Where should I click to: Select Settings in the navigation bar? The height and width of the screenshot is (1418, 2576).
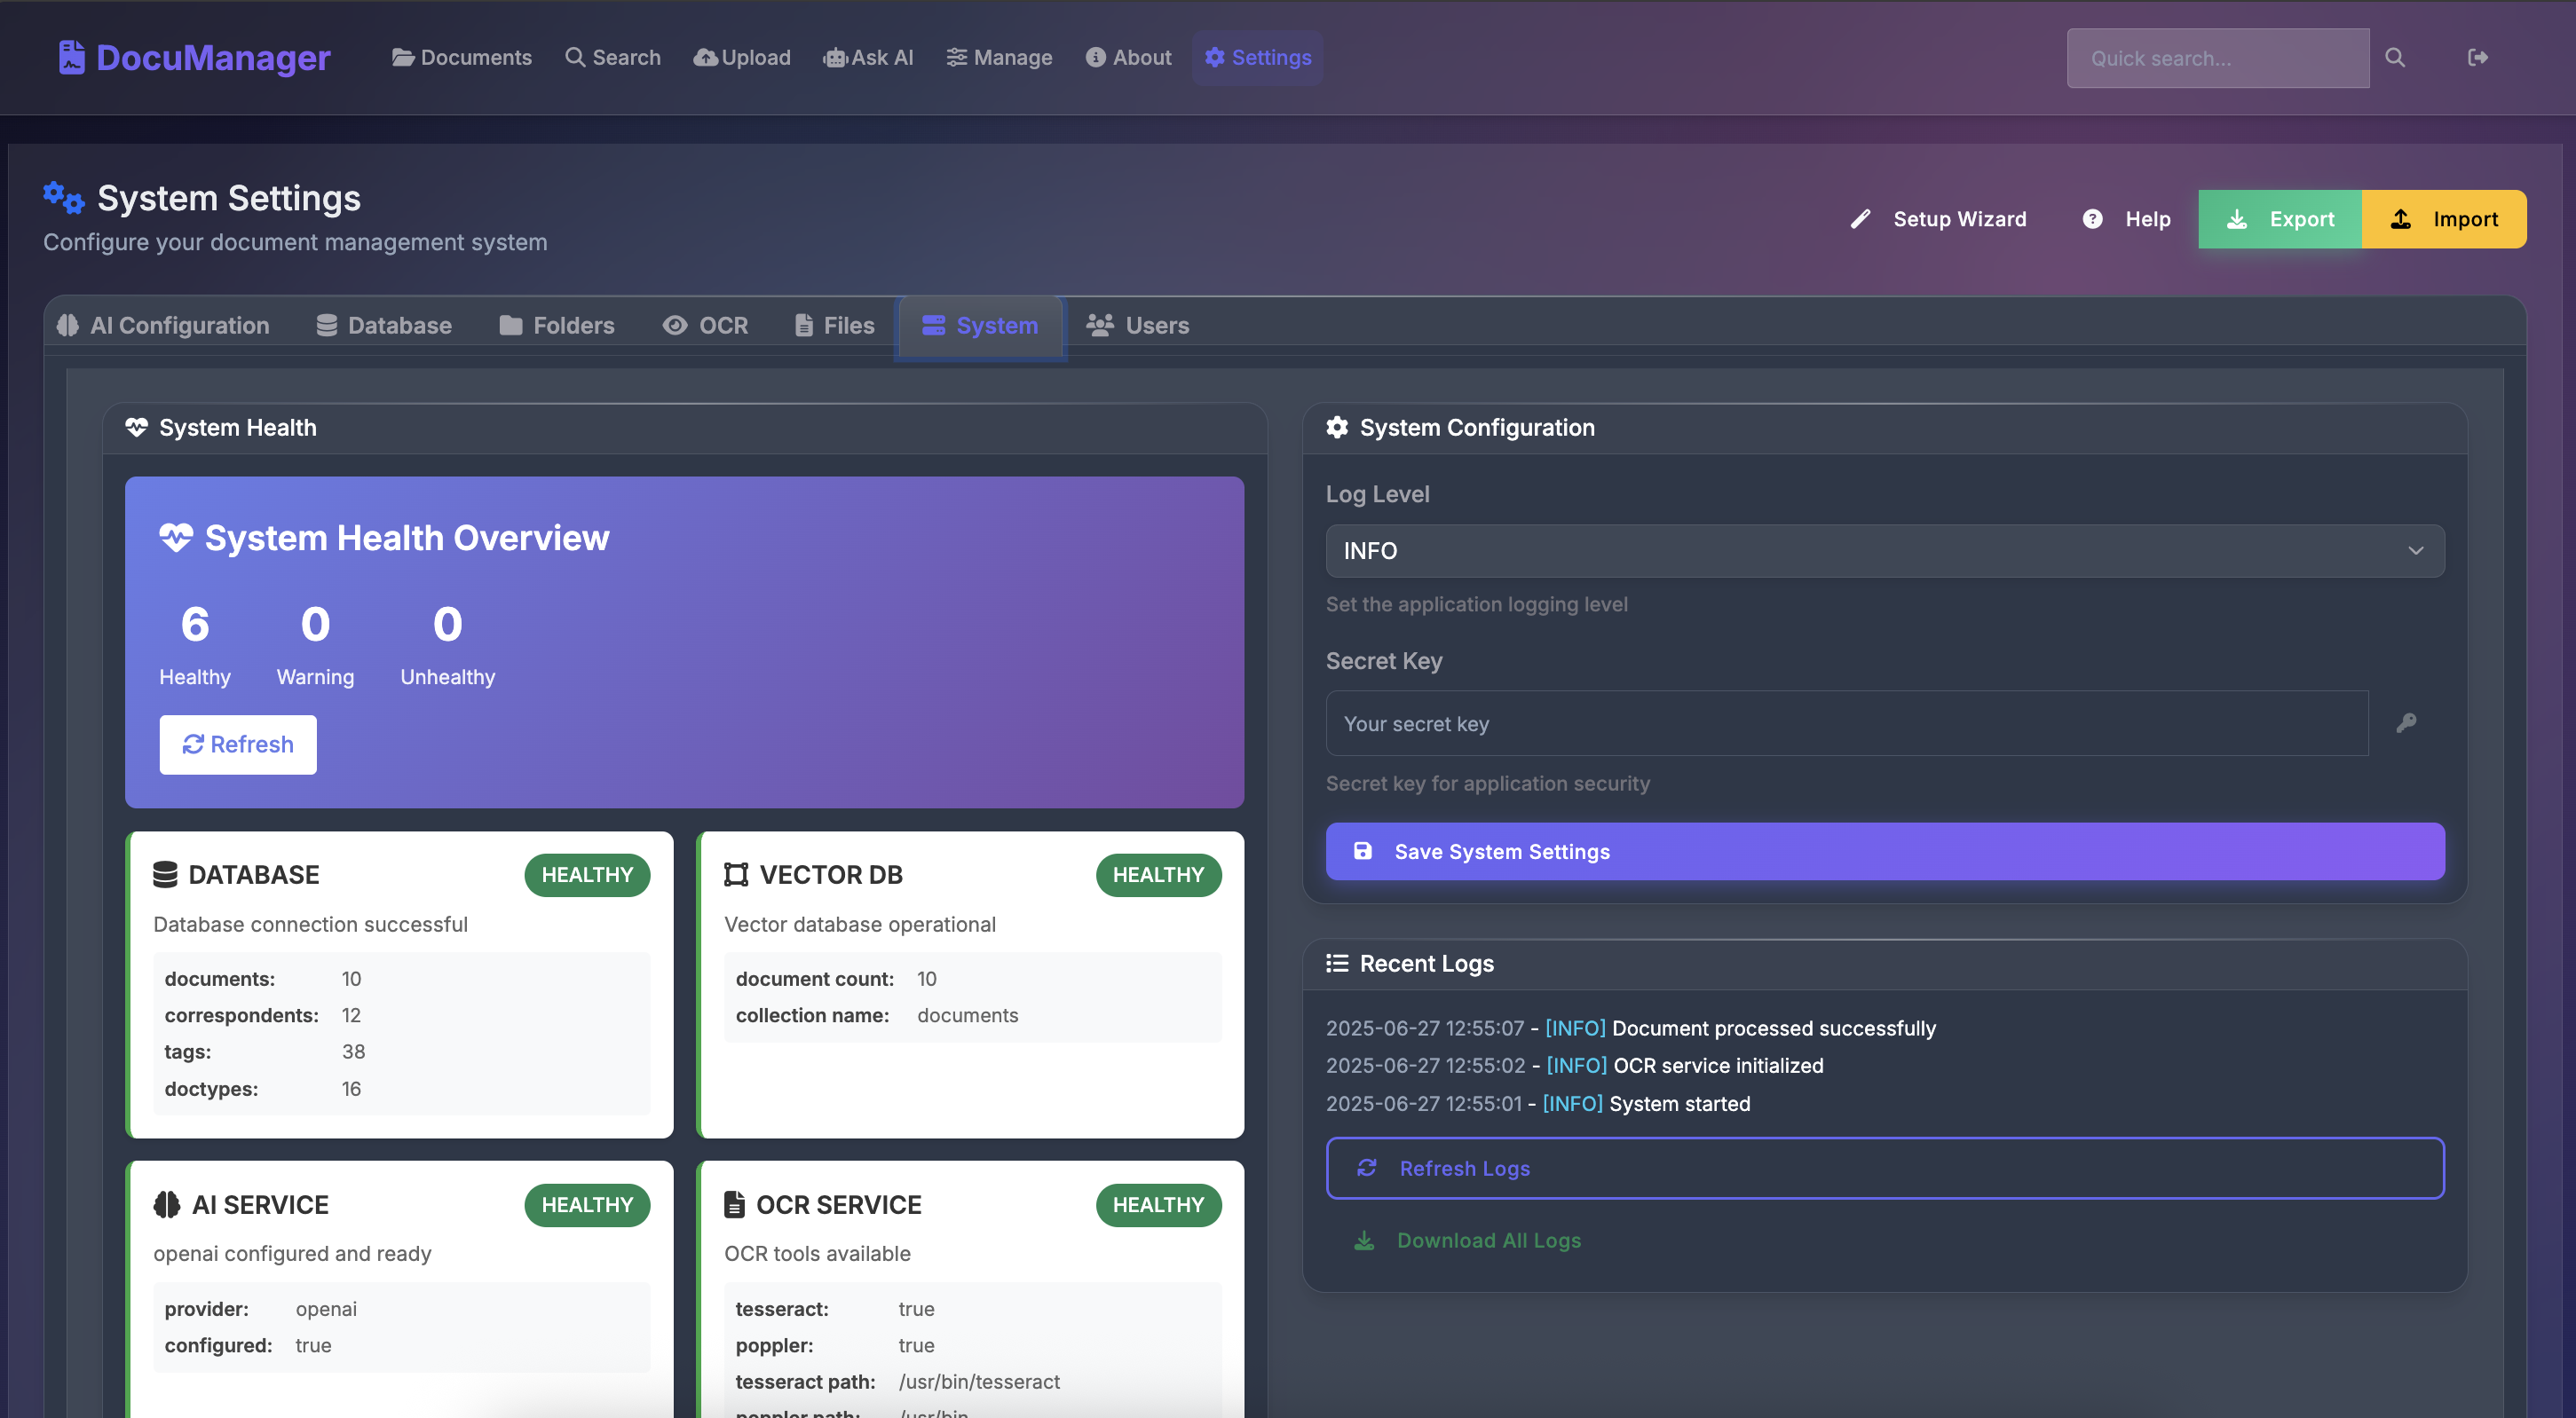[1258, 58]
